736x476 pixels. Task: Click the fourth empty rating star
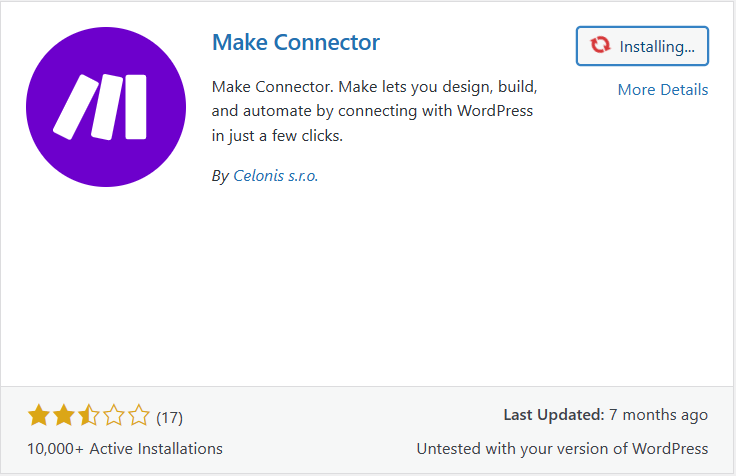[114, 415]
